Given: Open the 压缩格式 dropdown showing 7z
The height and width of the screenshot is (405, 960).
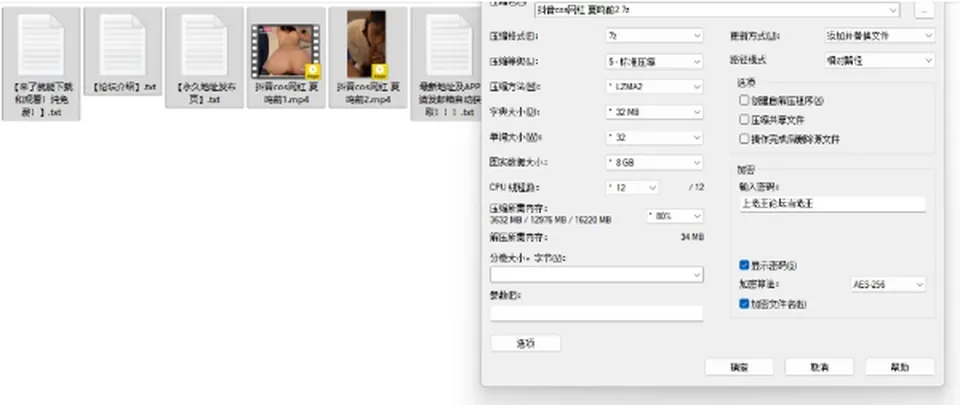Looking at the screenshot, I should point(654,36).
